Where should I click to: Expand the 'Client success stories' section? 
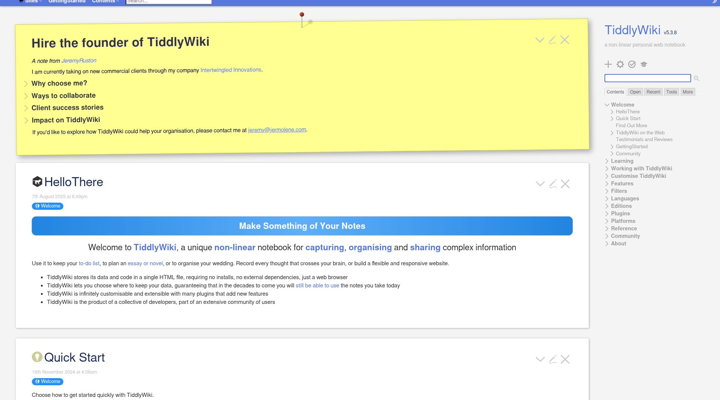coord(26,108)
